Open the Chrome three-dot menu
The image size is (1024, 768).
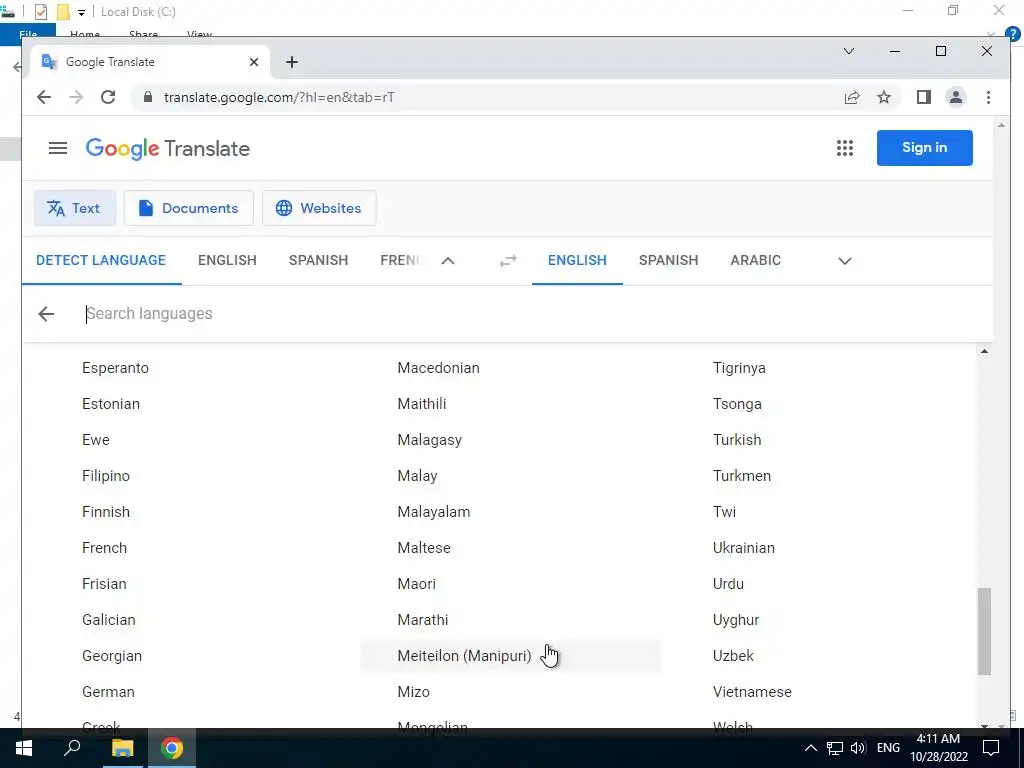tap(988, 97)
